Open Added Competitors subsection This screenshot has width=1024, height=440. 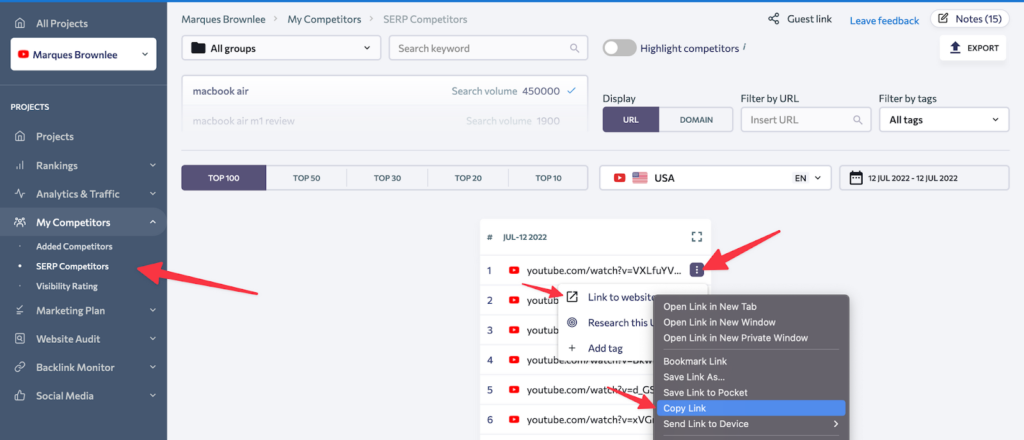click(74, 247)
